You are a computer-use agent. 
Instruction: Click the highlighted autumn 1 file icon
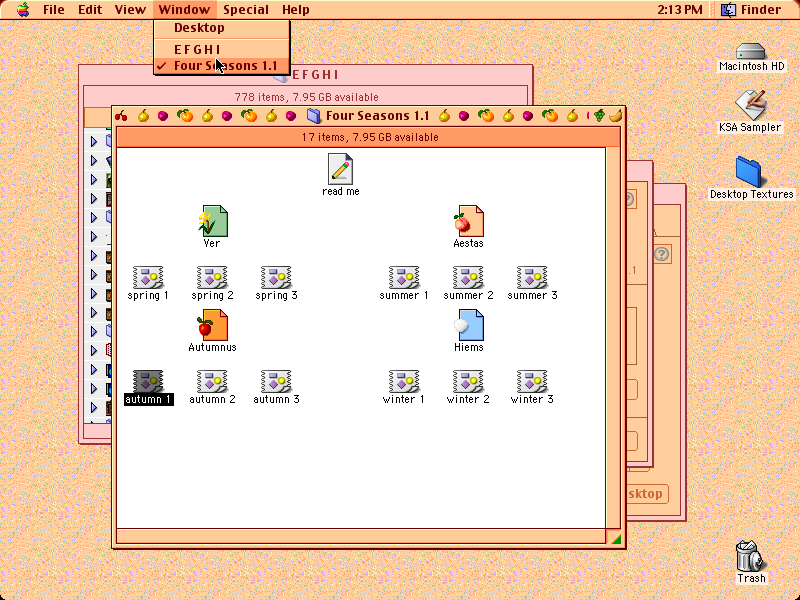pyautogui.click(x=148, y=382)
